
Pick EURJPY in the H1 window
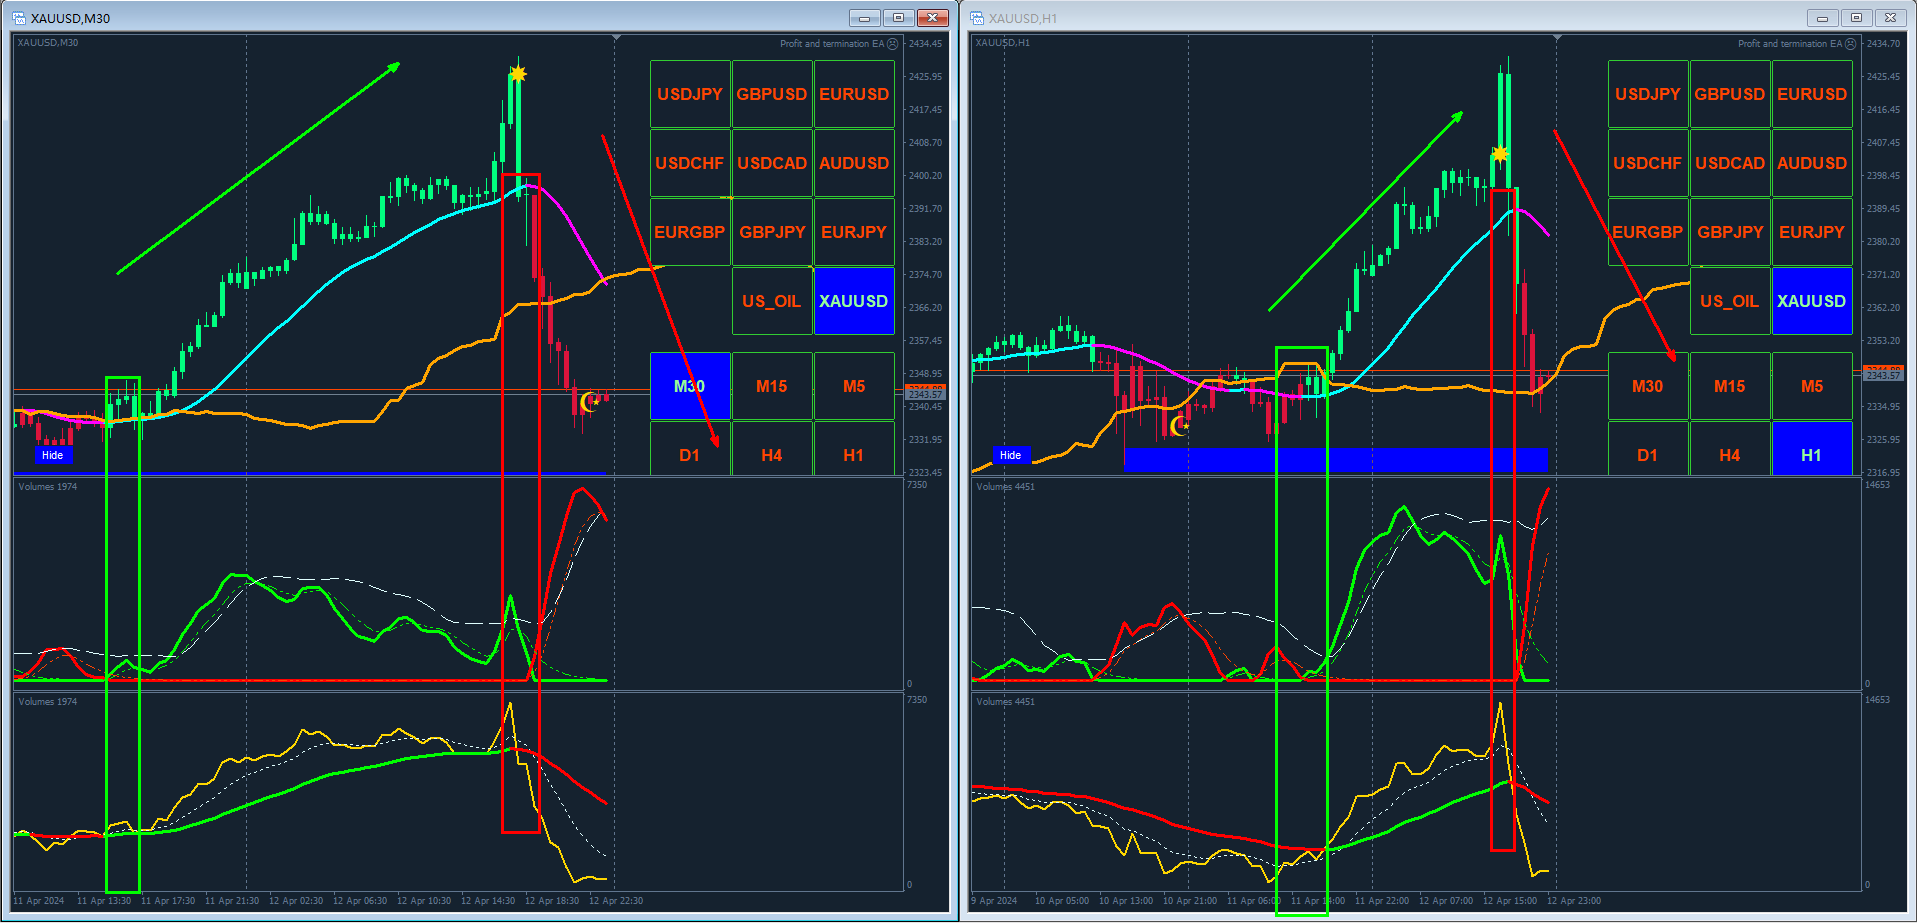click(1812, 232)
